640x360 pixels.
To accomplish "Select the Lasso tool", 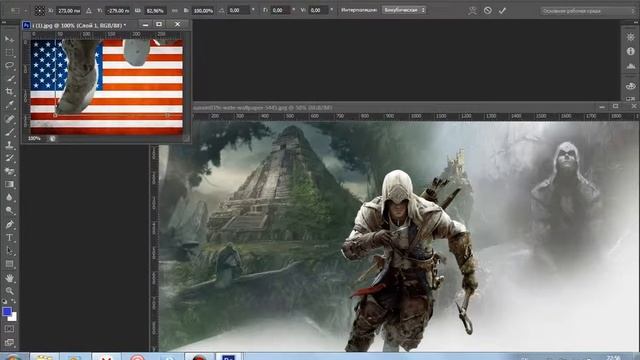I will click(x=9, y=66).
